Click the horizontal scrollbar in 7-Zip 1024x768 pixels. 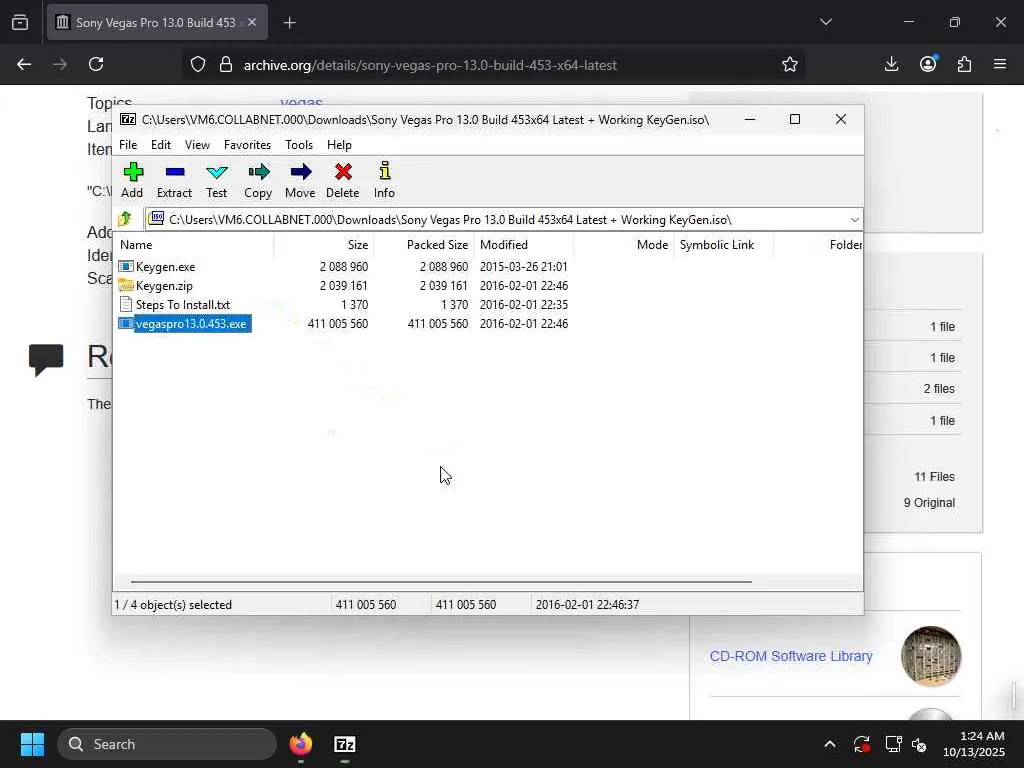tap(441, 581)
